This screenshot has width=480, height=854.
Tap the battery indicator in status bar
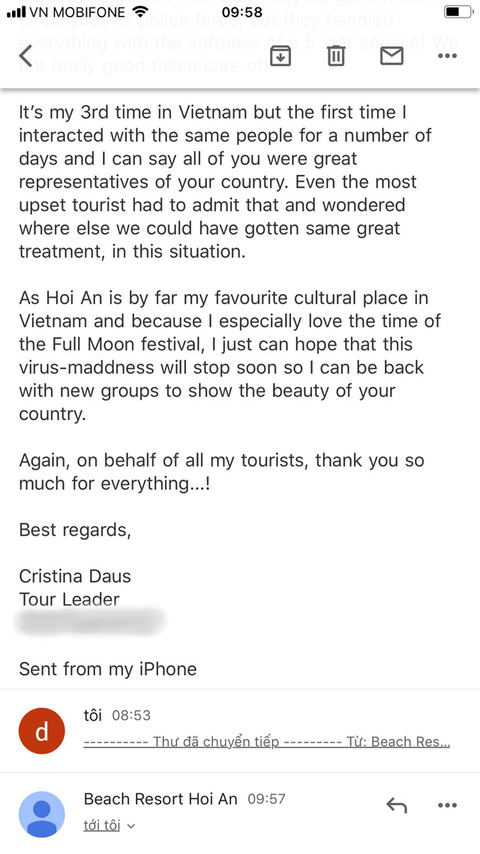[459, 11]
